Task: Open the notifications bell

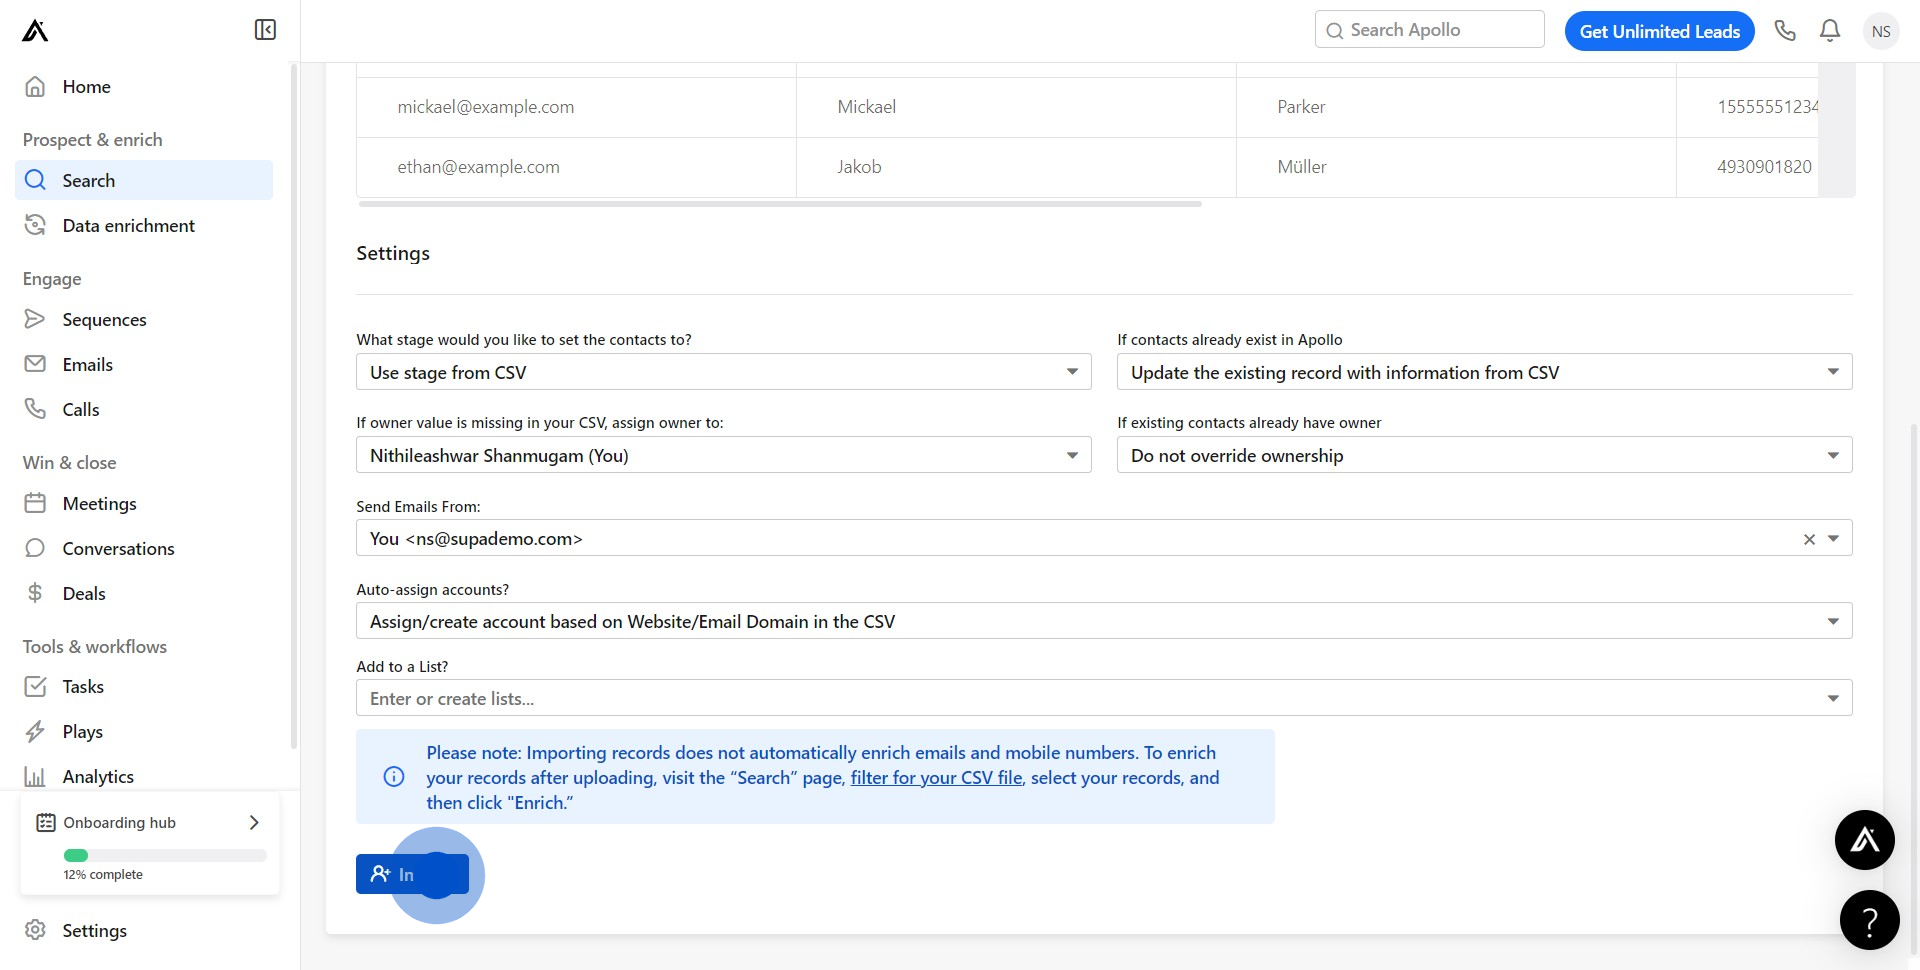Action: tap(1830, 31)
